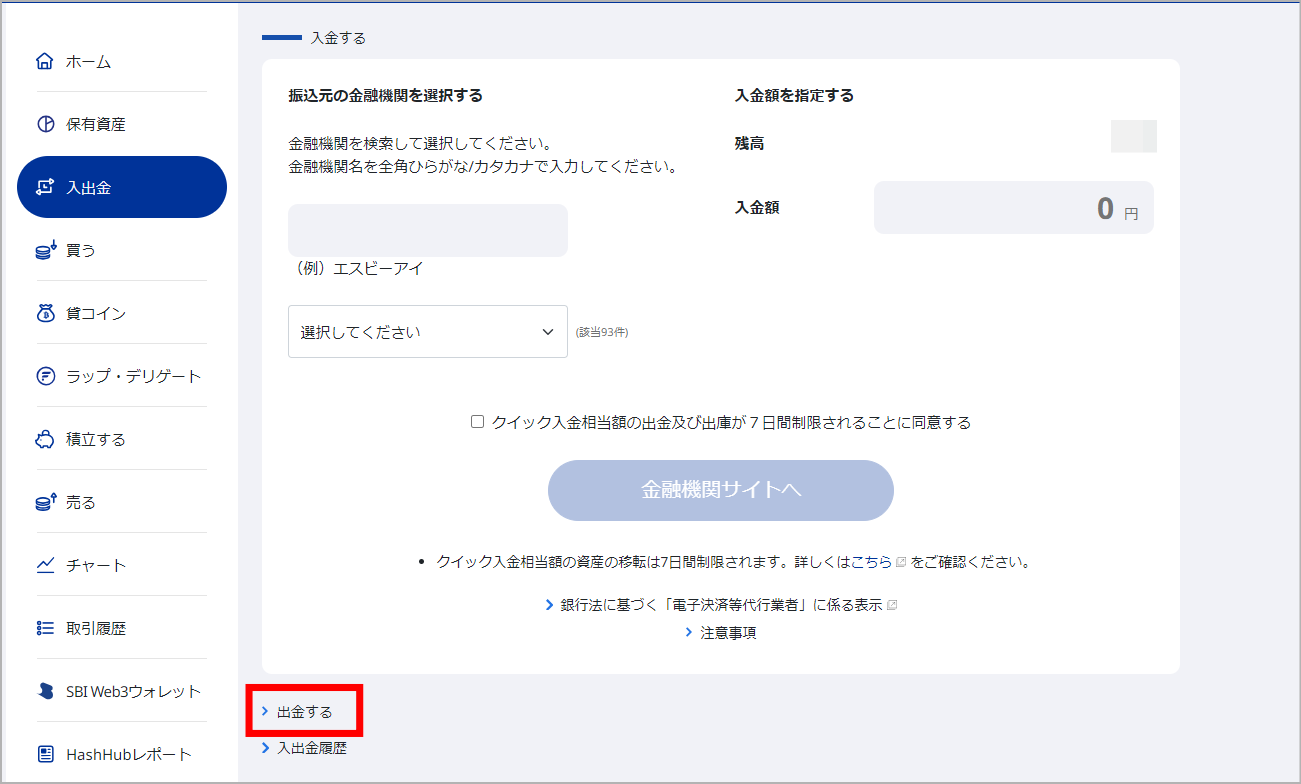Click chevron before 入出金履歴
The image size is (1301, 784).
coord(265,747)
